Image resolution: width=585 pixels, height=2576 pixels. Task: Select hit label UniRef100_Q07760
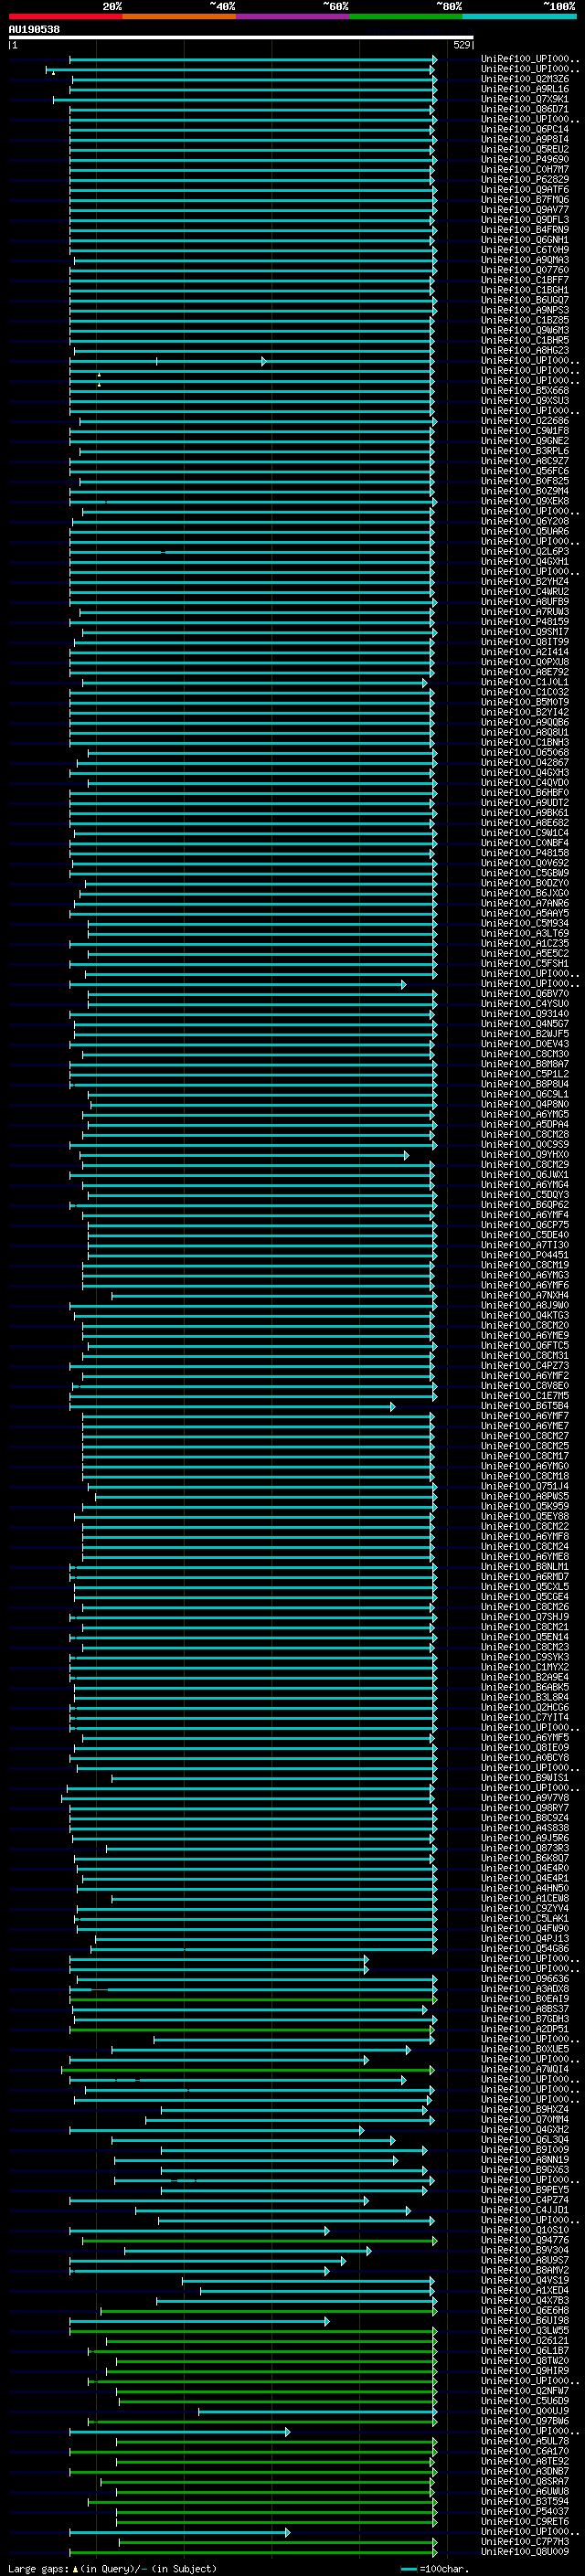525,270
